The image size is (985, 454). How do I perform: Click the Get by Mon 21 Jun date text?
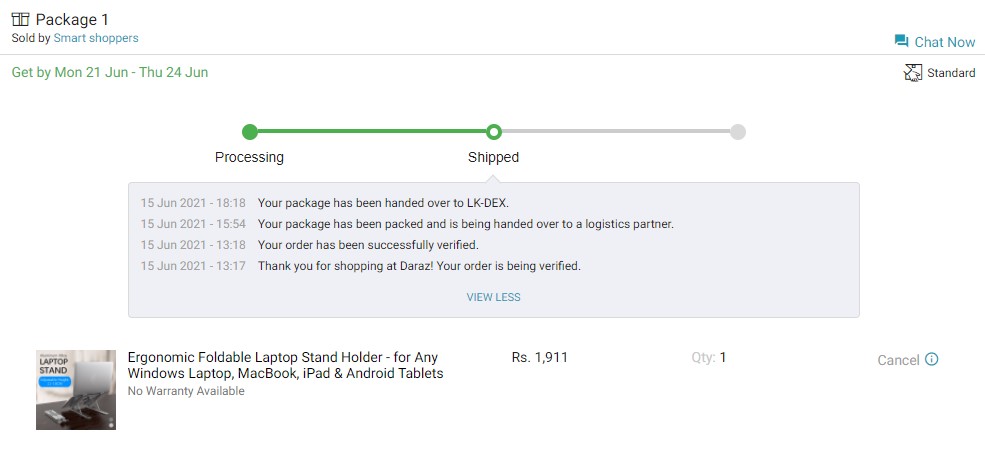[110, 72]
